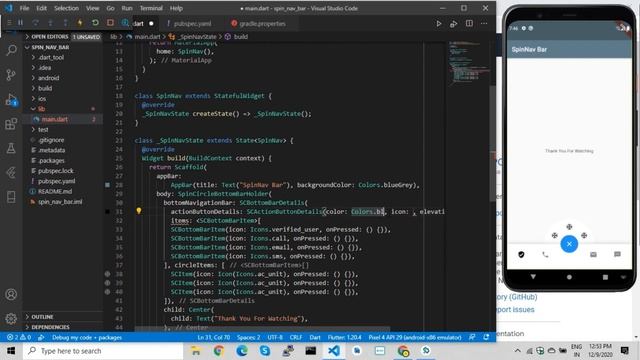
Task: Open the Manage gear menu
Action: 11,318
